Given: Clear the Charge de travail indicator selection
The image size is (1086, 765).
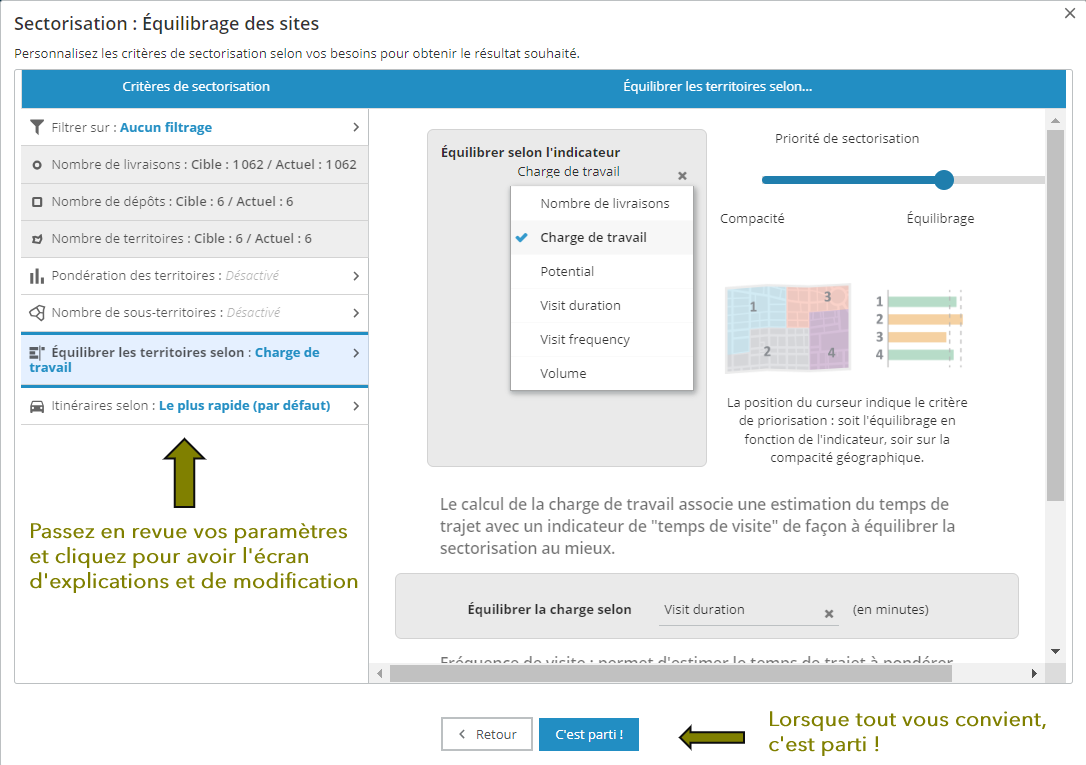Looking at the screenshot, I should point(682,175).
